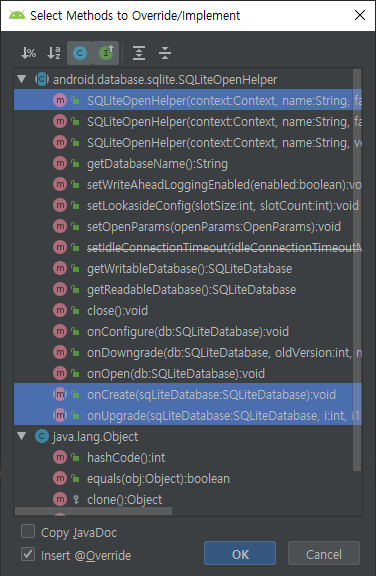
Task: Uncheck Insert @Override checkbox
Action: pyautogui.click(x=28, y=554)
